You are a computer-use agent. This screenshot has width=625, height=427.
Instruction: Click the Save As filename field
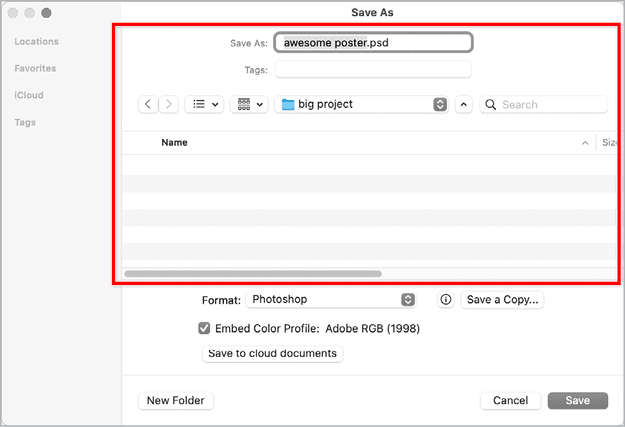point(373,43)
